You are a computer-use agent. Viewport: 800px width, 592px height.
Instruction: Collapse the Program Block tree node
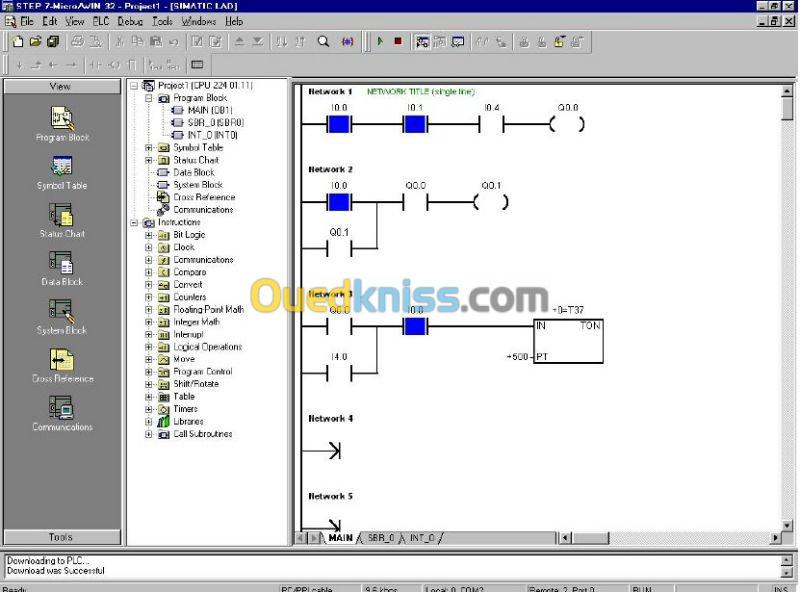pyautogui.click(x=148, y=98)
